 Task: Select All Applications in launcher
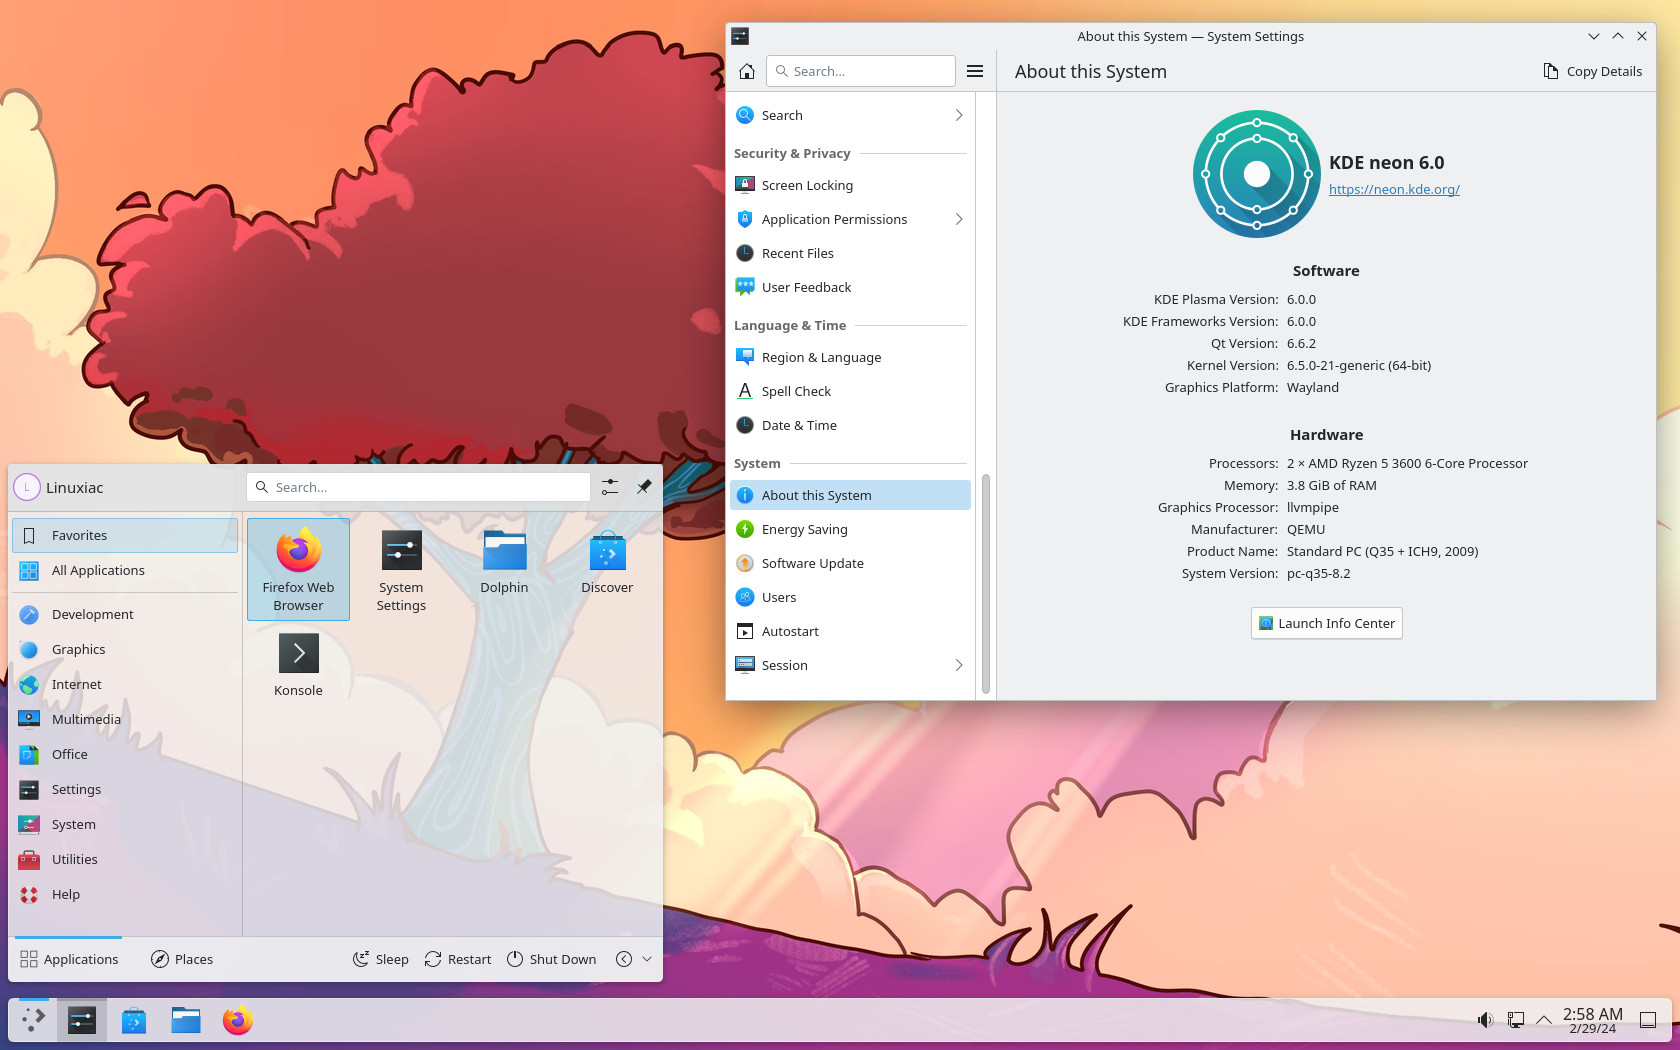[125, 570]
